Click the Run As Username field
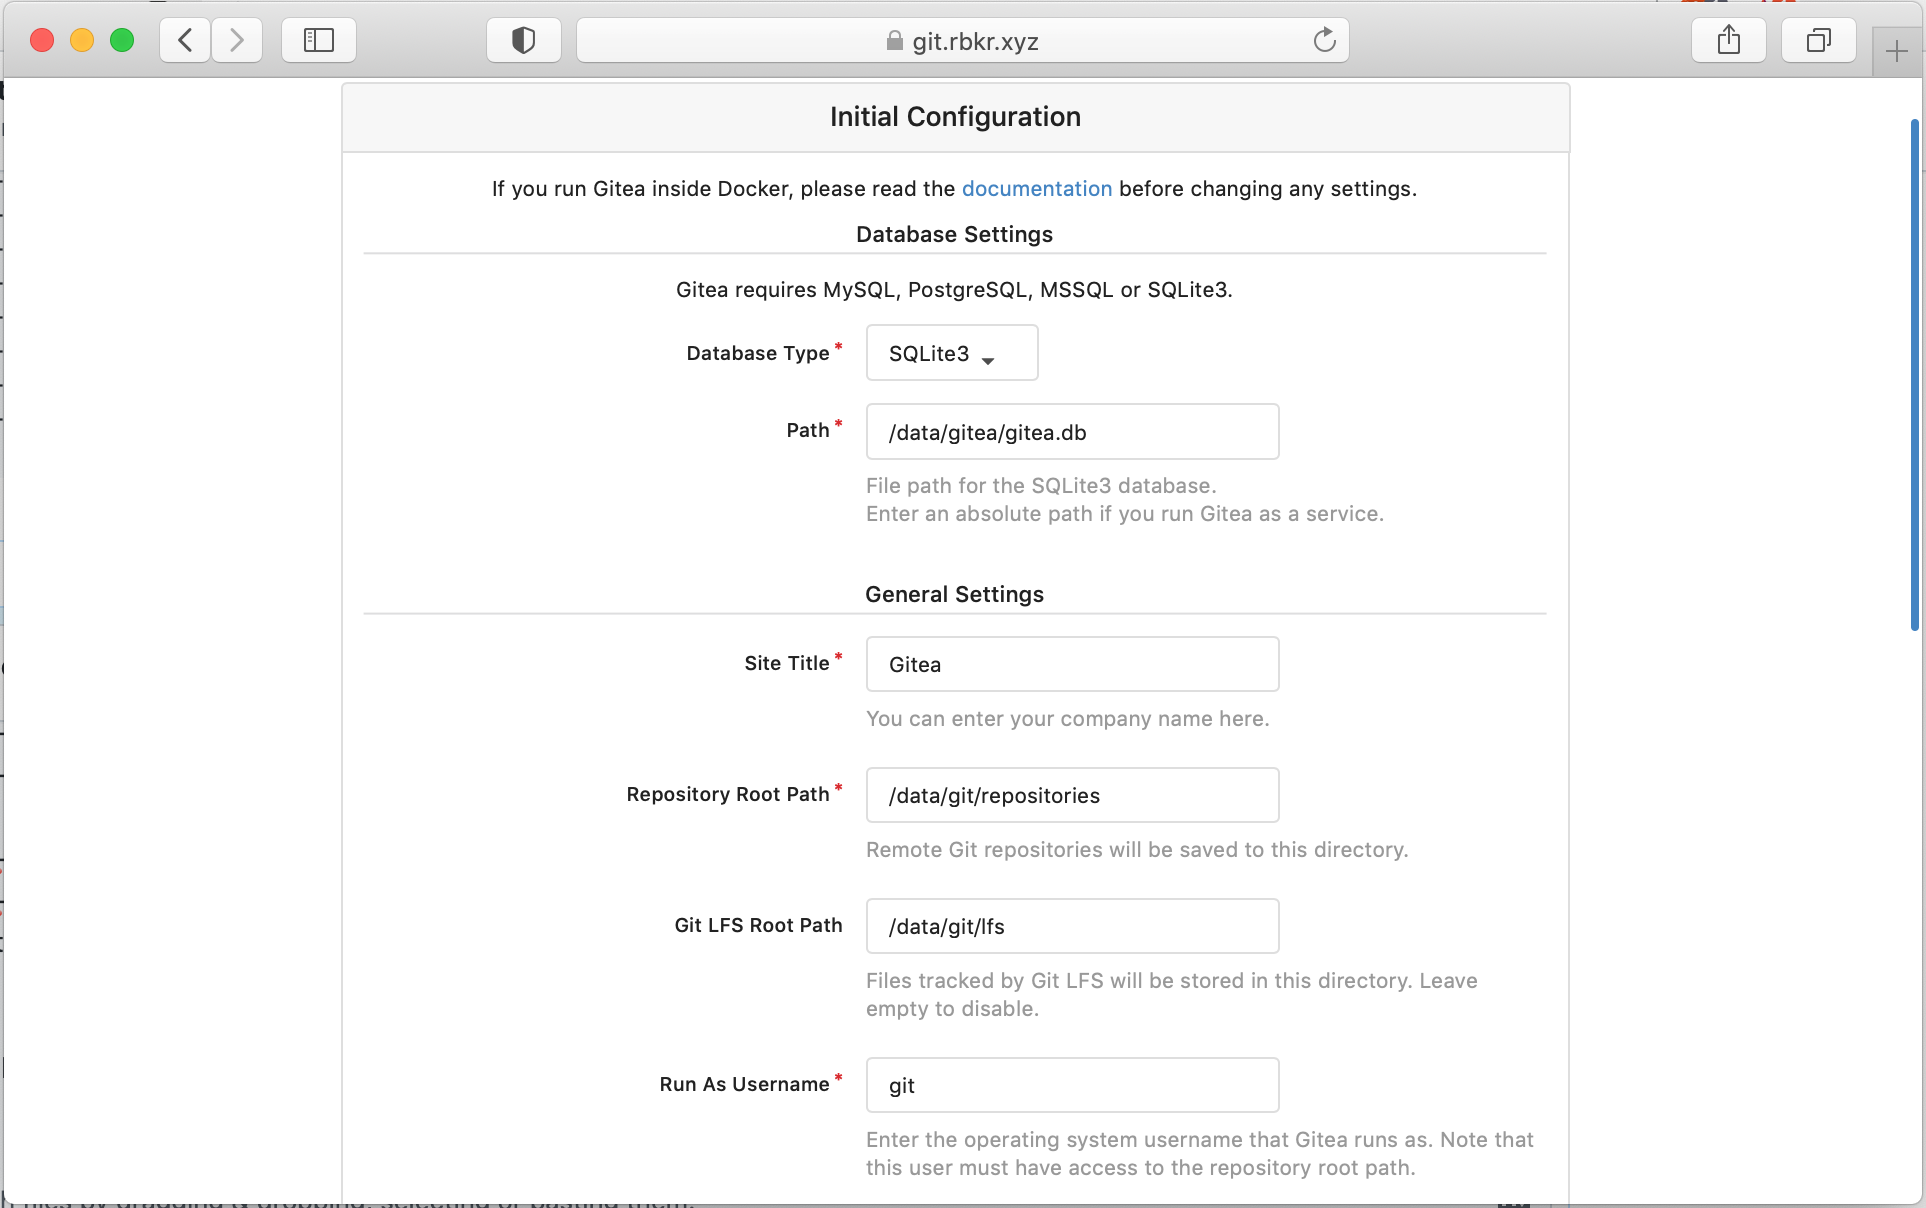Viewport: 1926px width, 1208px height. click(x=1072, y=1085)
